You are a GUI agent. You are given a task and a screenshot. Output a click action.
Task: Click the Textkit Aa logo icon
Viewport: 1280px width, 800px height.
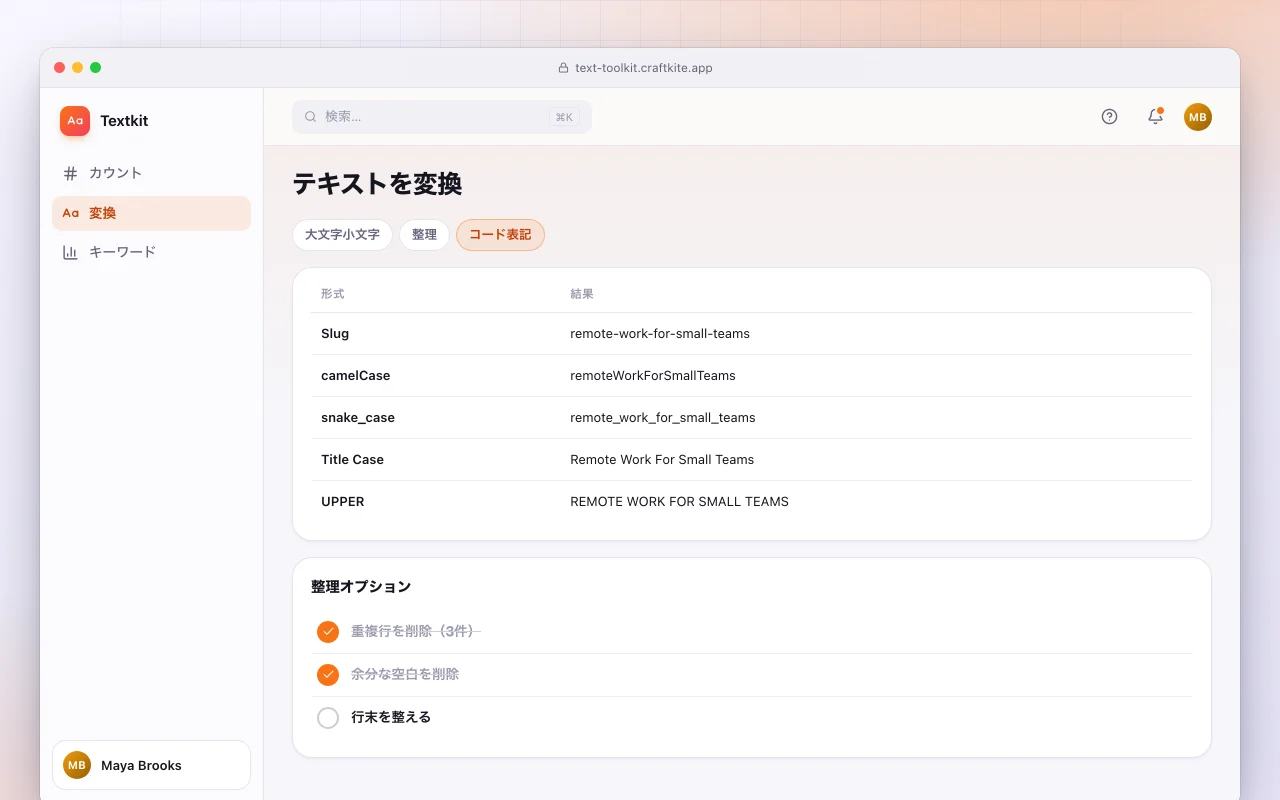click(x=75, y=121)
